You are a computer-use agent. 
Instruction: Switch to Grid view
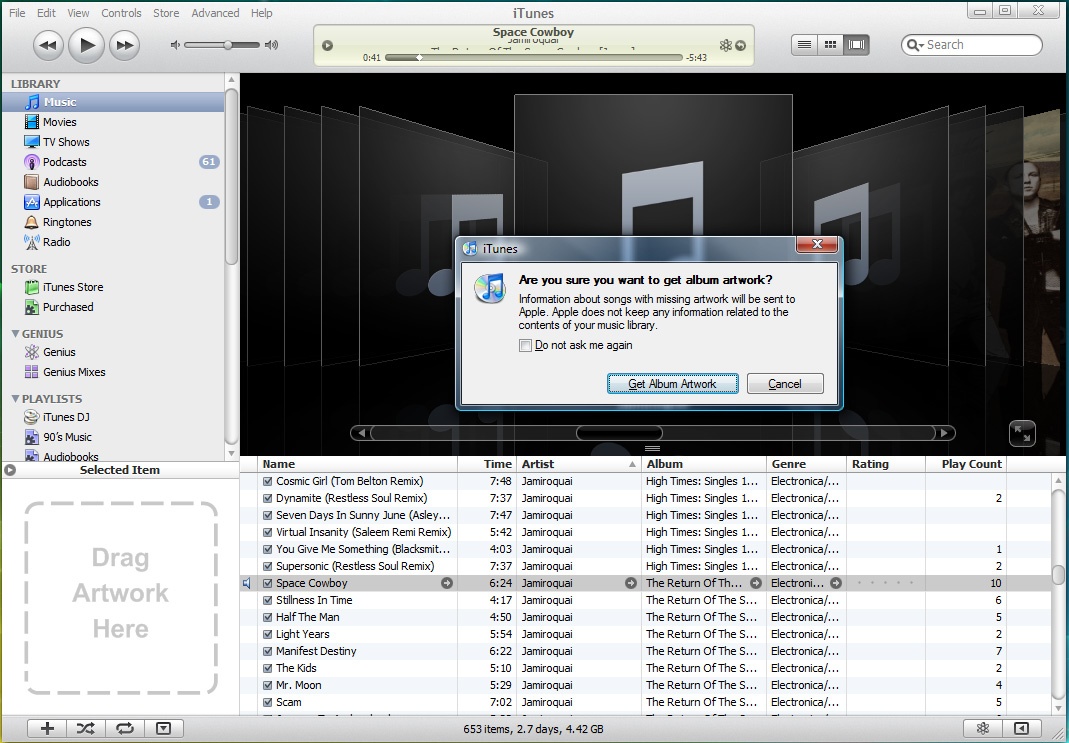pyautogui.click(x=830, y=45)
